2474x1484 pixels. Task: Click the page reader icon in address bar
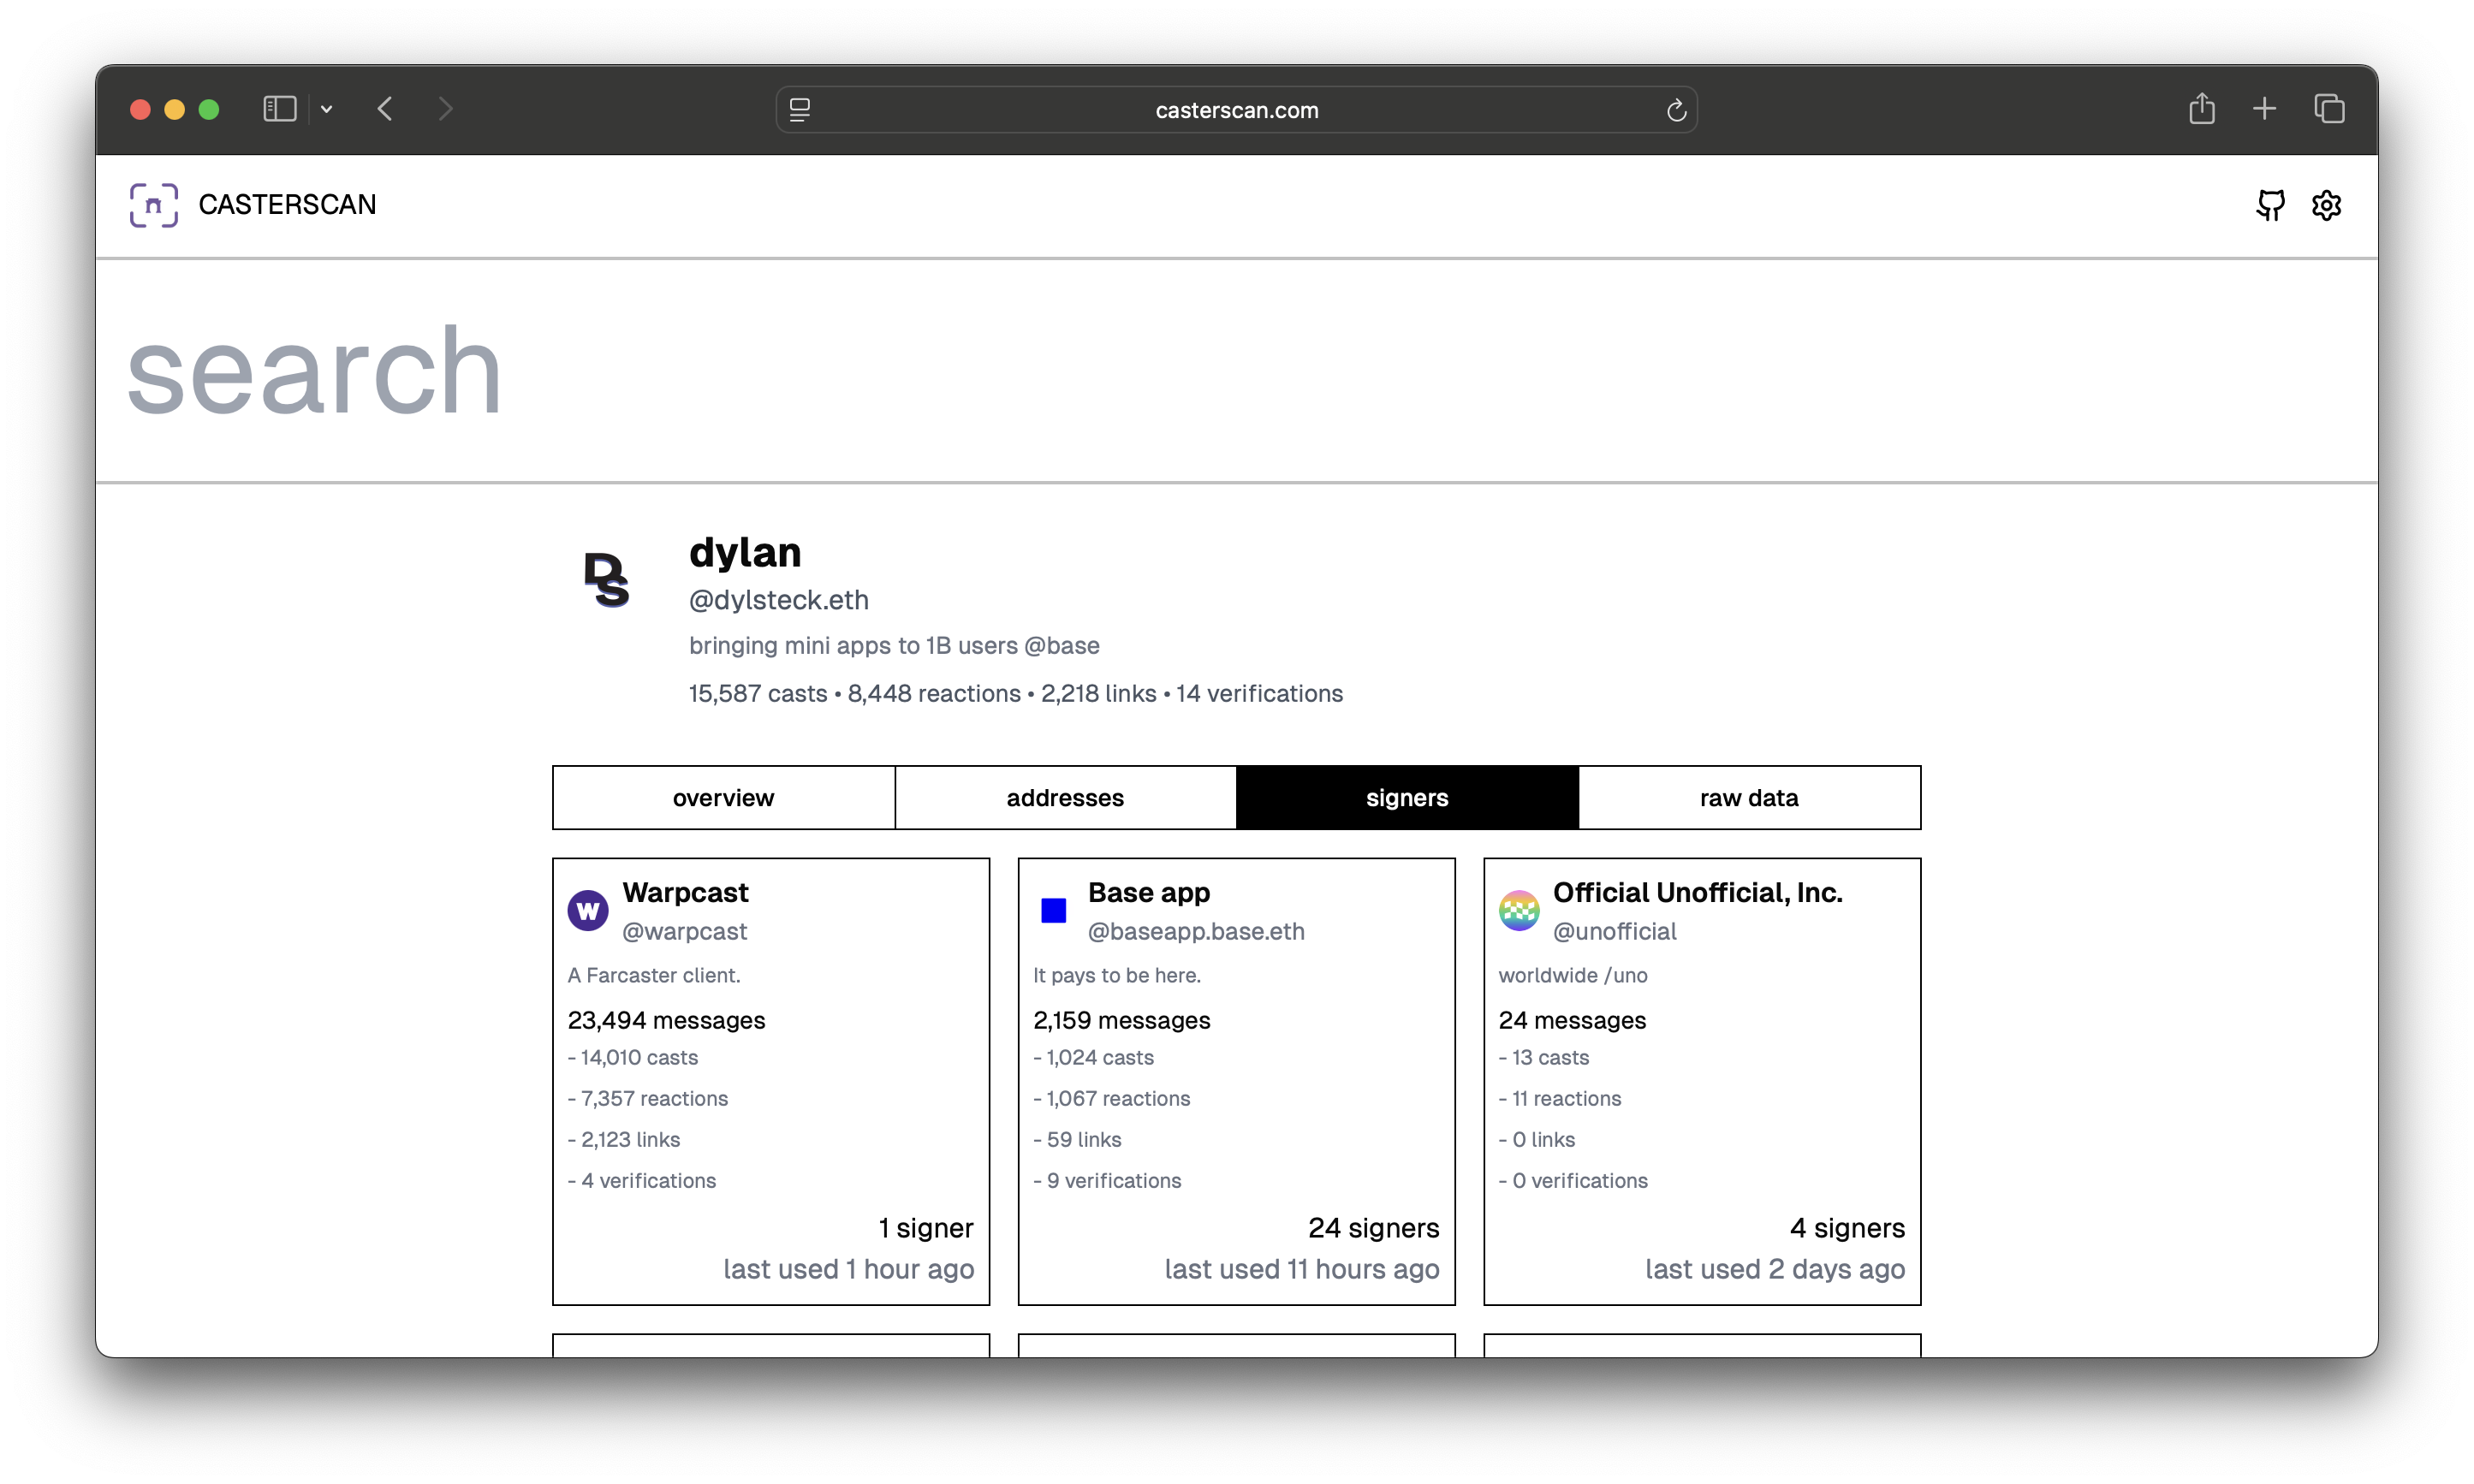click(800, 110)
